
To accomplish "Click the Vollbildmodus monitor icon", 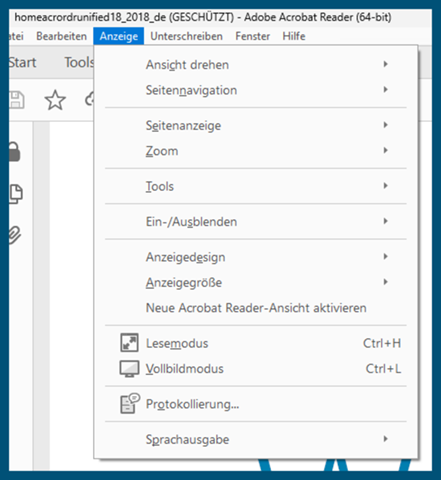I will (x=129, y=369).
